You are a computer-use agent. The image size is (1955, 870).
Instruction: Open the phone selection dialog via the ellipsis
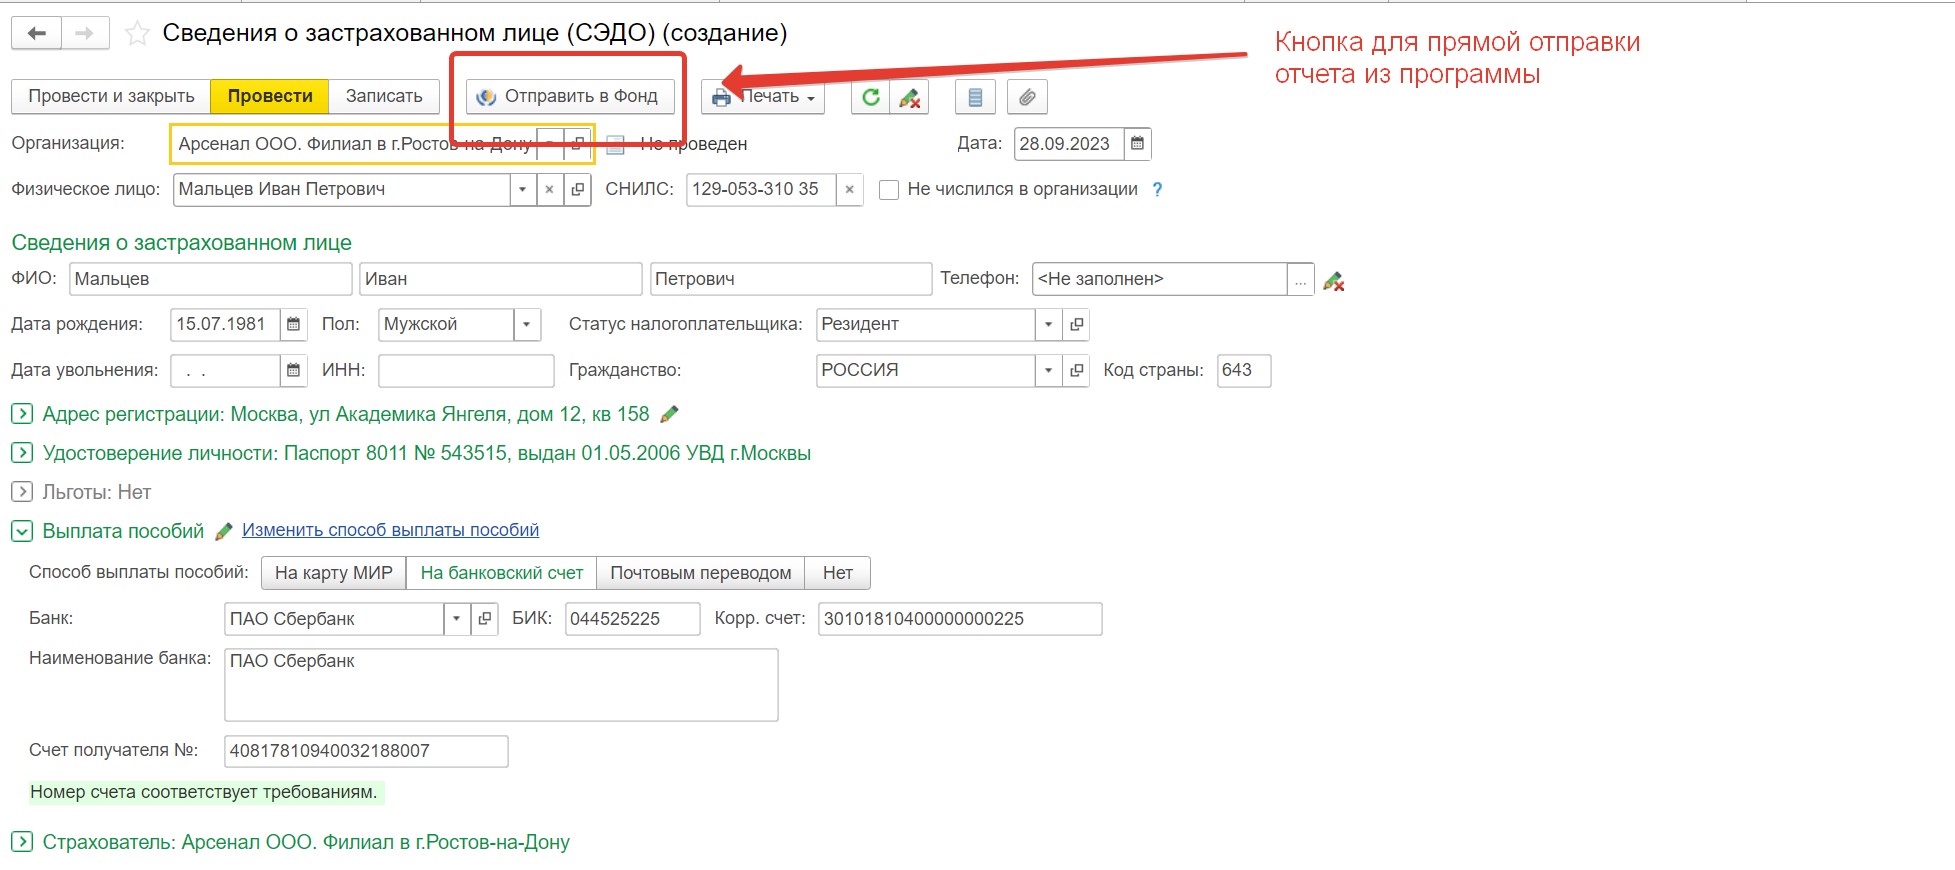coord(1300,279)
